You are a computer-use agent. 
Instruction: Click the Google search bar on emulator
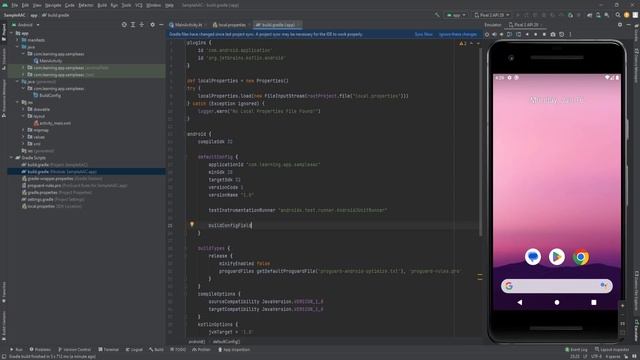pyautogui.click(x=557, y=286)
